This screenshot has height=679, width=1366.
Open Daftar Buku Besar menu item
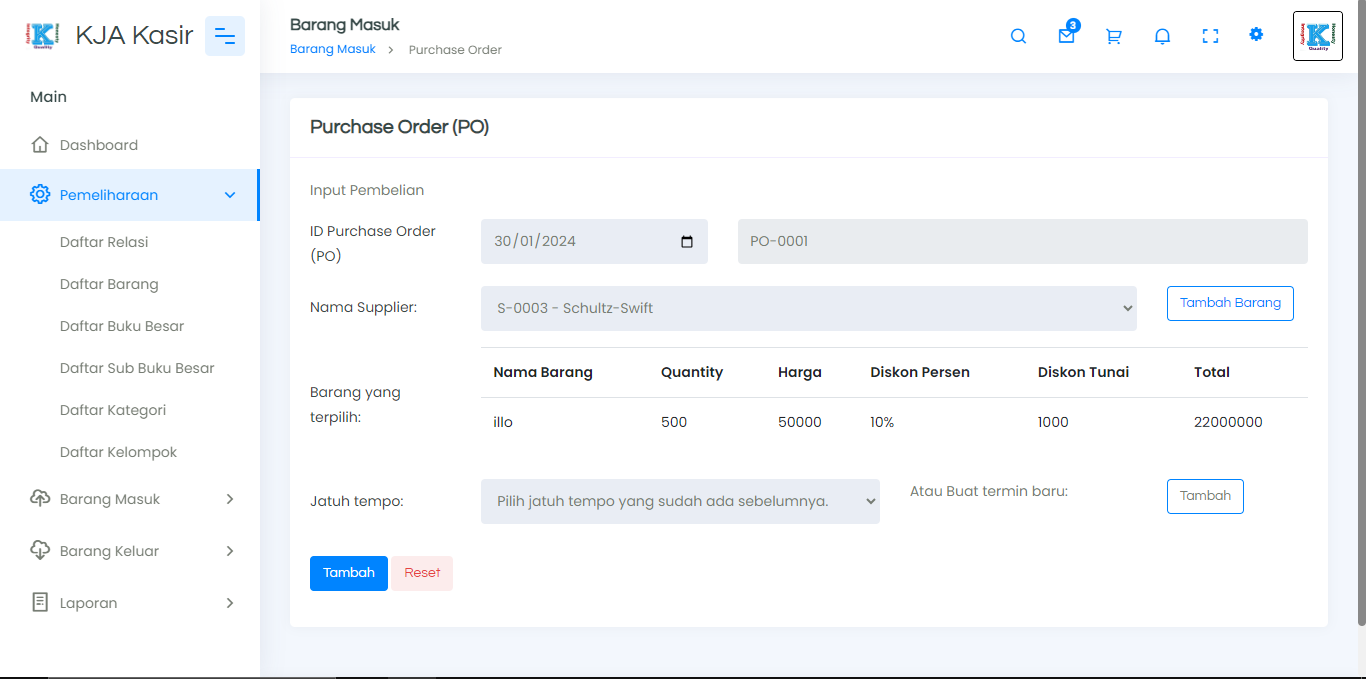pyautogui.click(x=122, y=326)
